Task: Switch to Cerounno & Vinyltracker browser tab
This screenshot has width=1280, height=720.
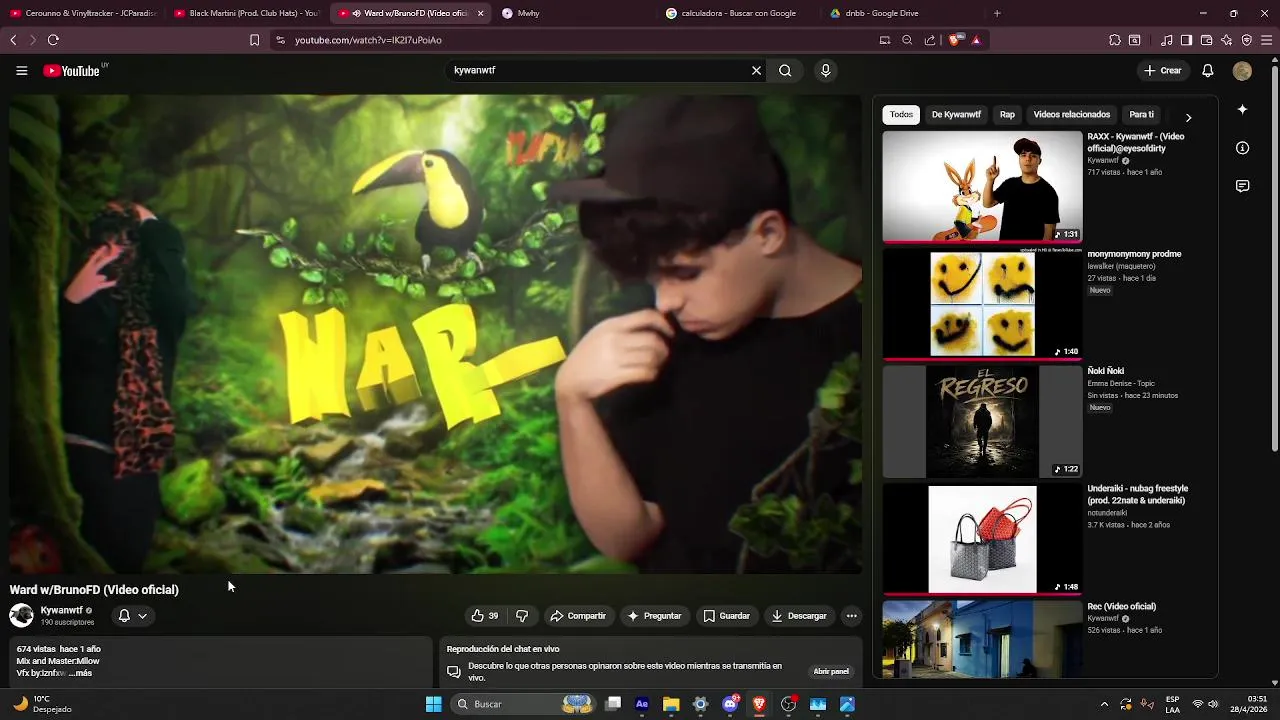Action: (x=82, y=13)
